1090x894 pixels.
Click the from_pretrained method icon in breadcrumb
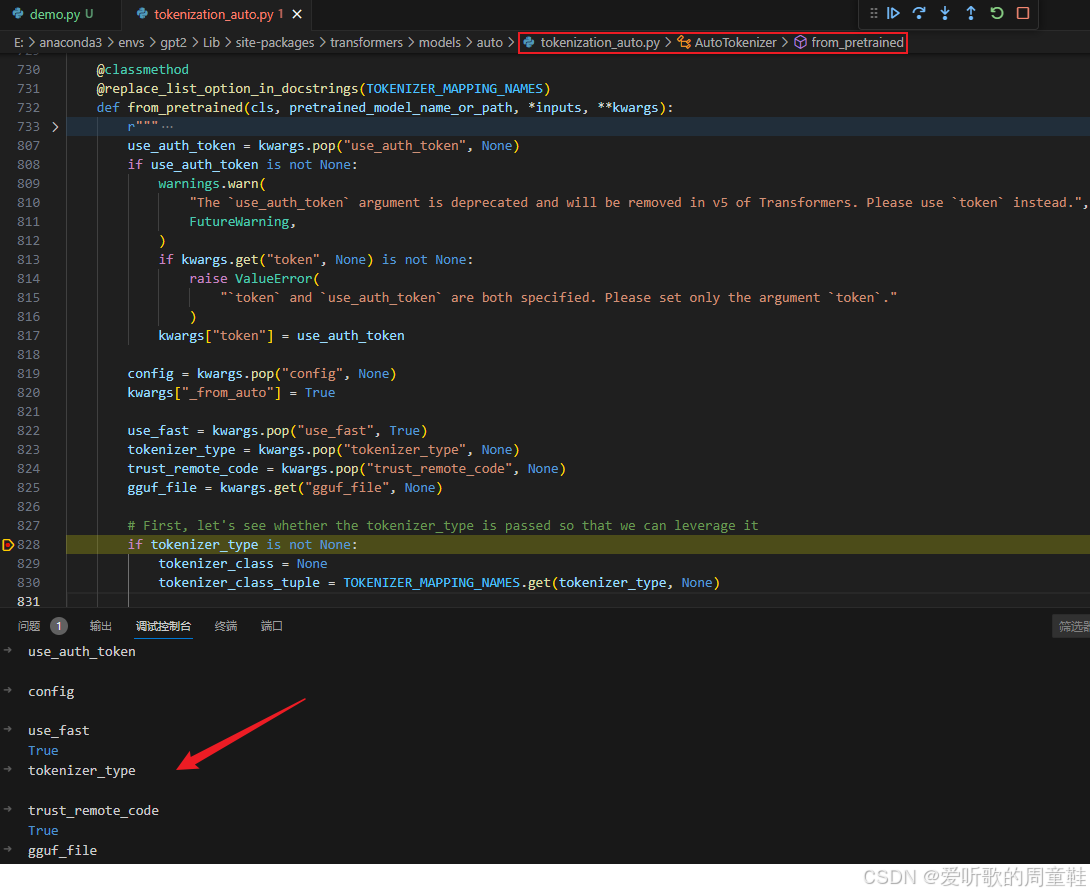800,42
